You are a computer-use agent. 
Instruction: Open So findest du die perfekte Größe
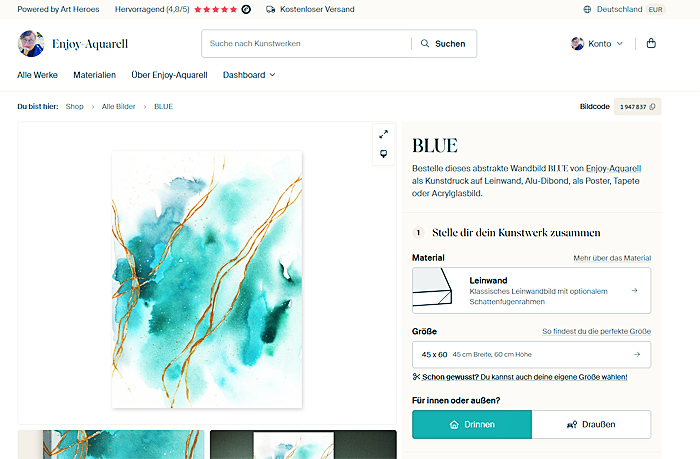tap(596, 331)
